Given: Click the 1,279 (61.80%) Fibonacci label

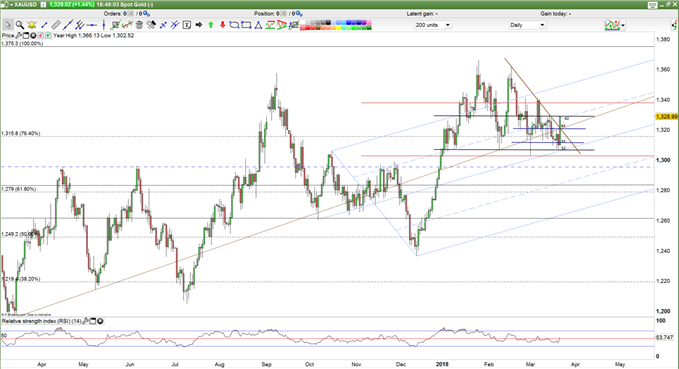Looking at the screenshot, I should click(19, 189).
